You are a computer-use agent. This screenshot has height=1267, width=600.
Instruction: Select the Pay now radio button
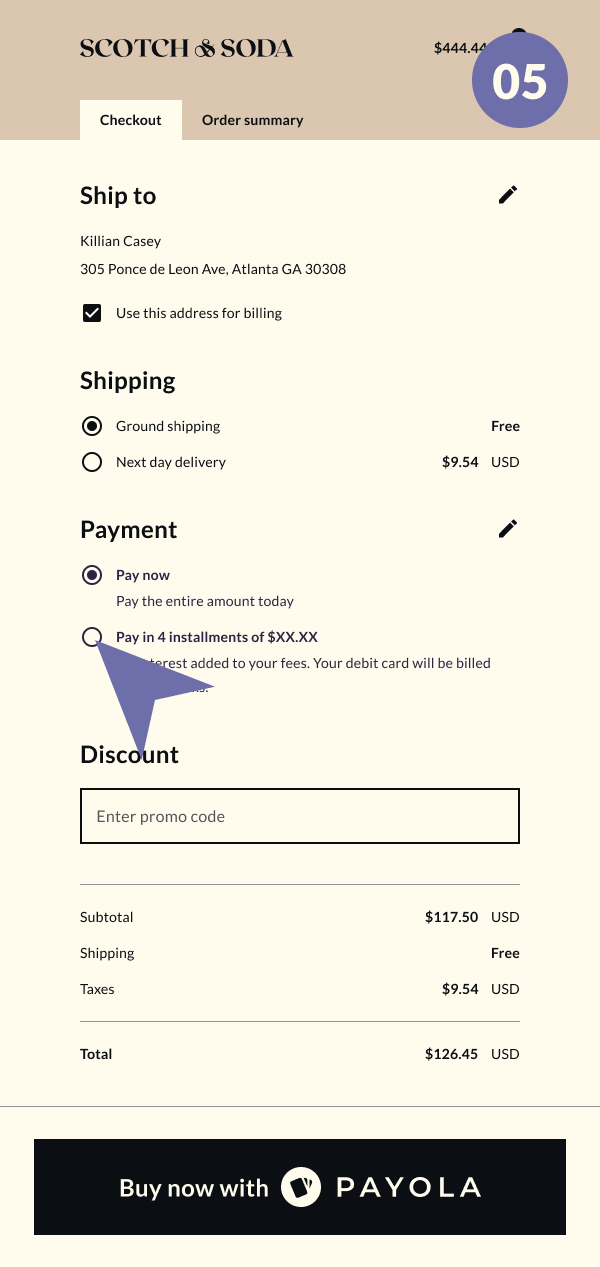[92, 575]
